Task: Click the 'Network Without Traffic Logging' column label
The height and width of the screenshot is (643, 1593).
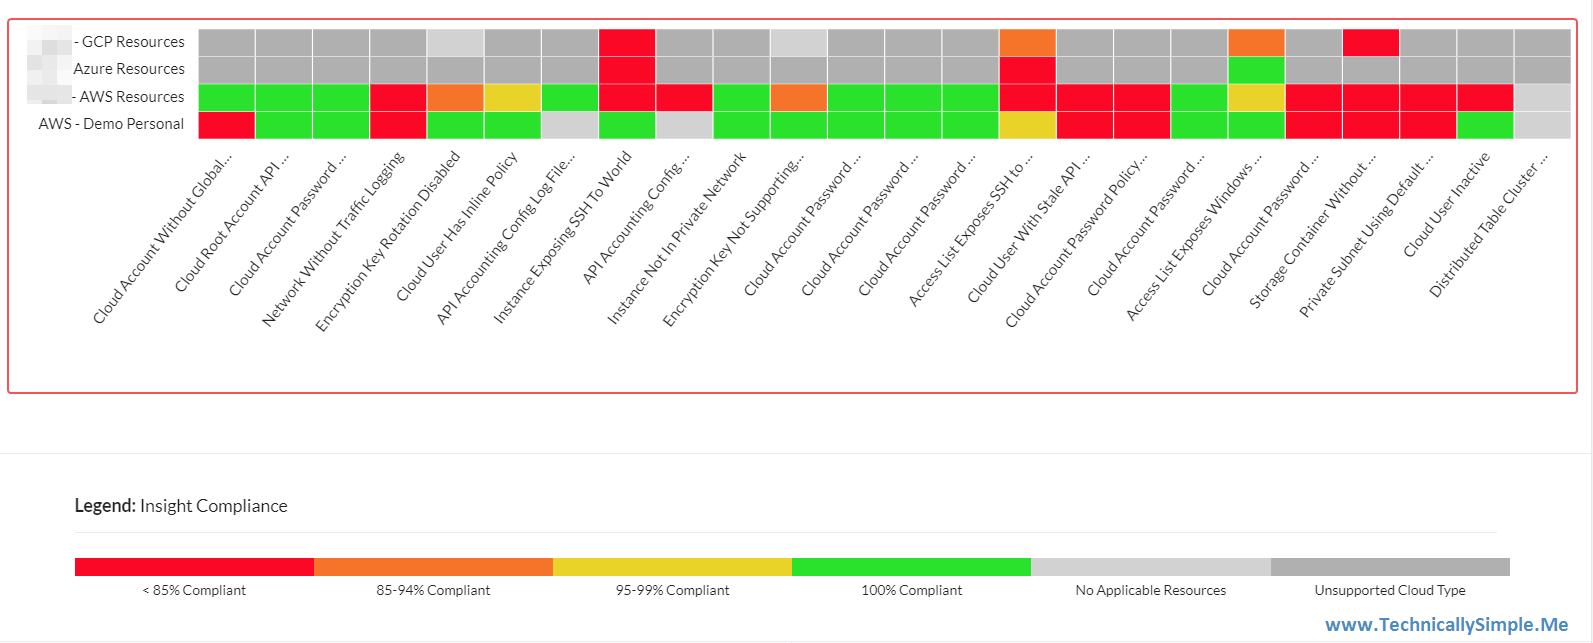Action: (x=333, y=239)
